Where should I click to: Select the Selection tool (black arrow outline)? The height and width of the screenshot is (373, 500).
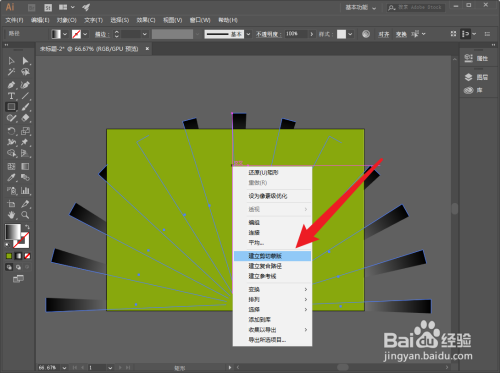tap(11, 61)
